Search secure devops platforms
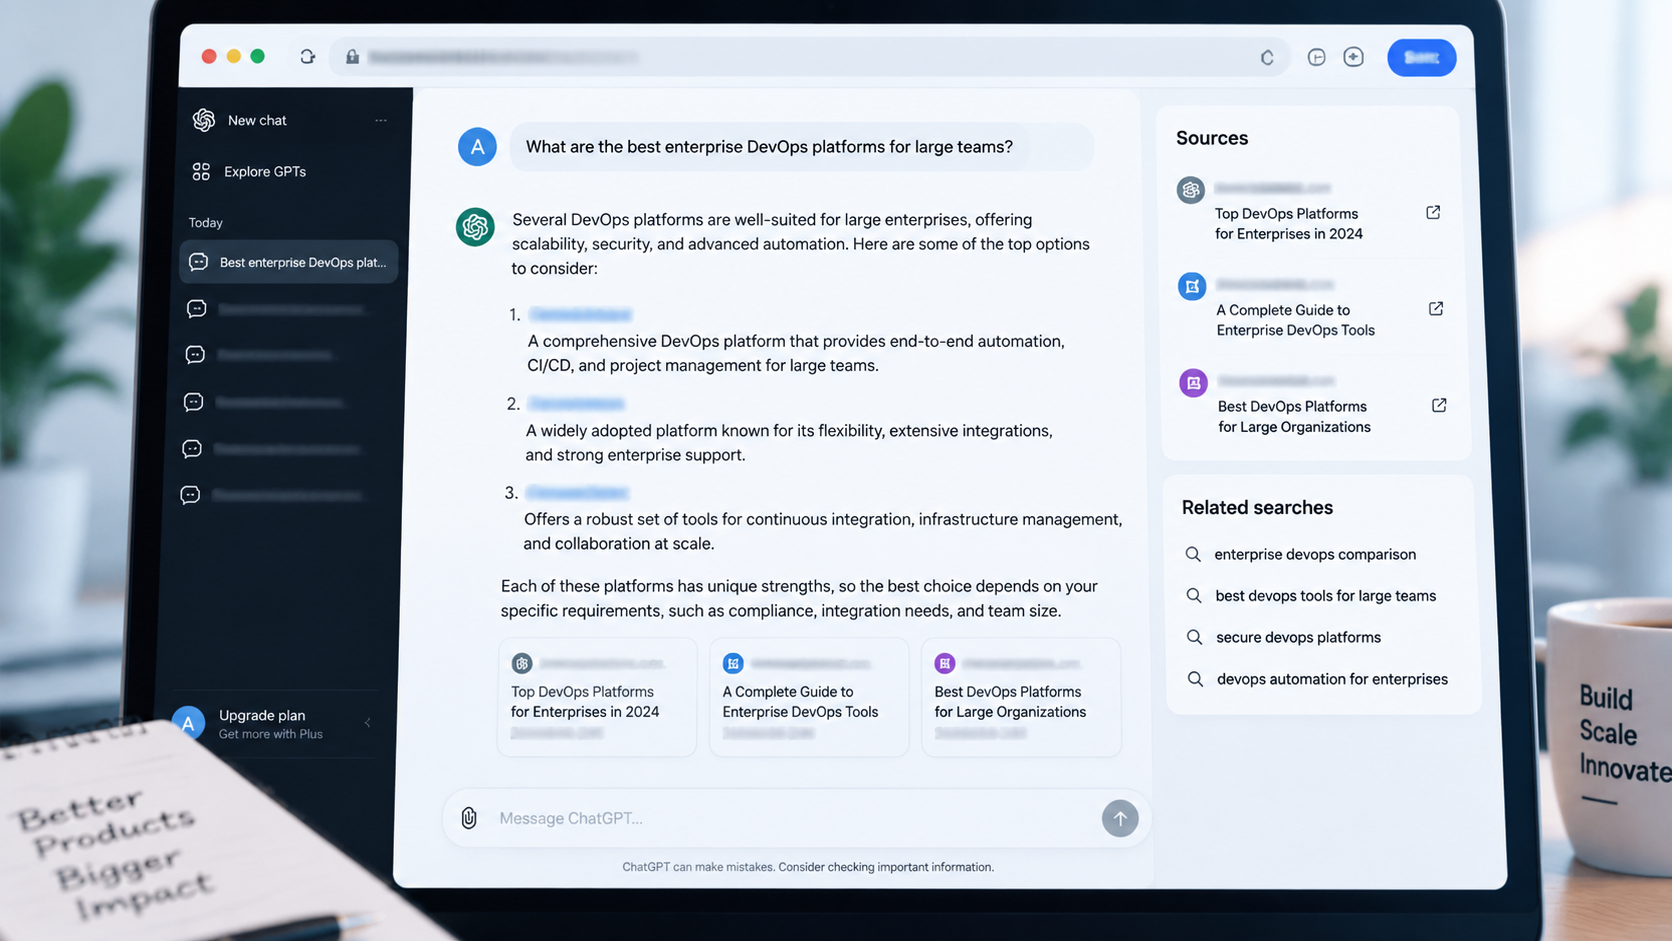 click(x=1298, y=637)
